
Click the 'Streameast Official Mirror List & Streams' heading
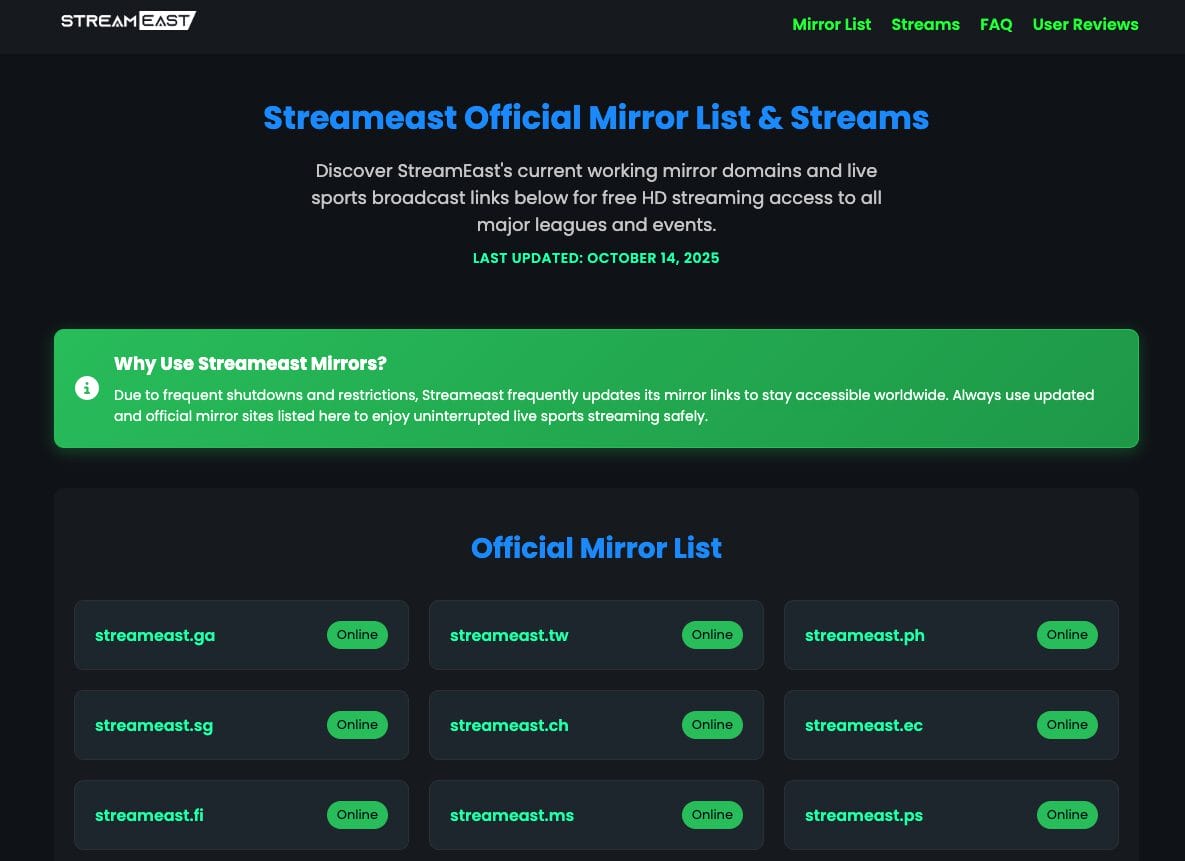(x=596, y=118)
